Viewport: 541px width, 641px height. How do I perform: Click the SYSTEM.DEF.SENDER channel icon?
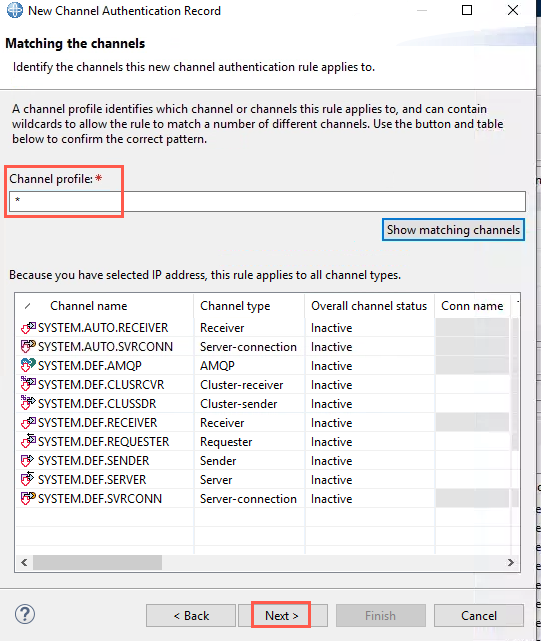[x=27, y=461]
